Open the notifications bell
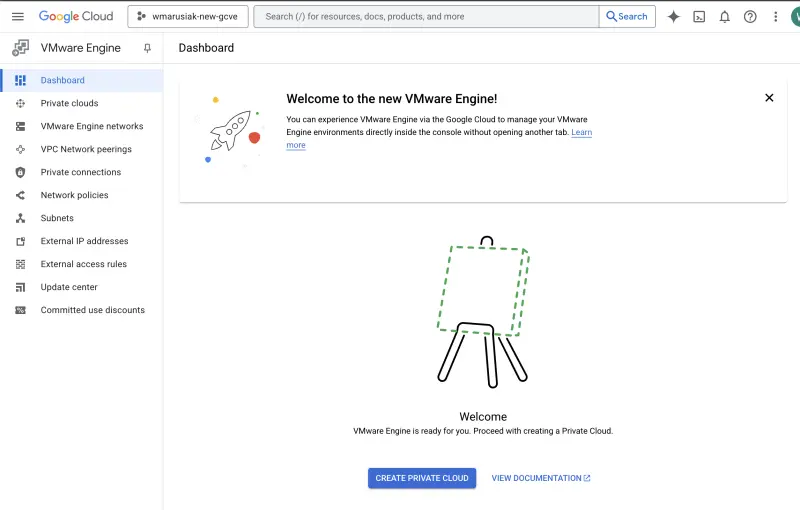The height and width of the screenshot is (510, 800). point(724,17)
